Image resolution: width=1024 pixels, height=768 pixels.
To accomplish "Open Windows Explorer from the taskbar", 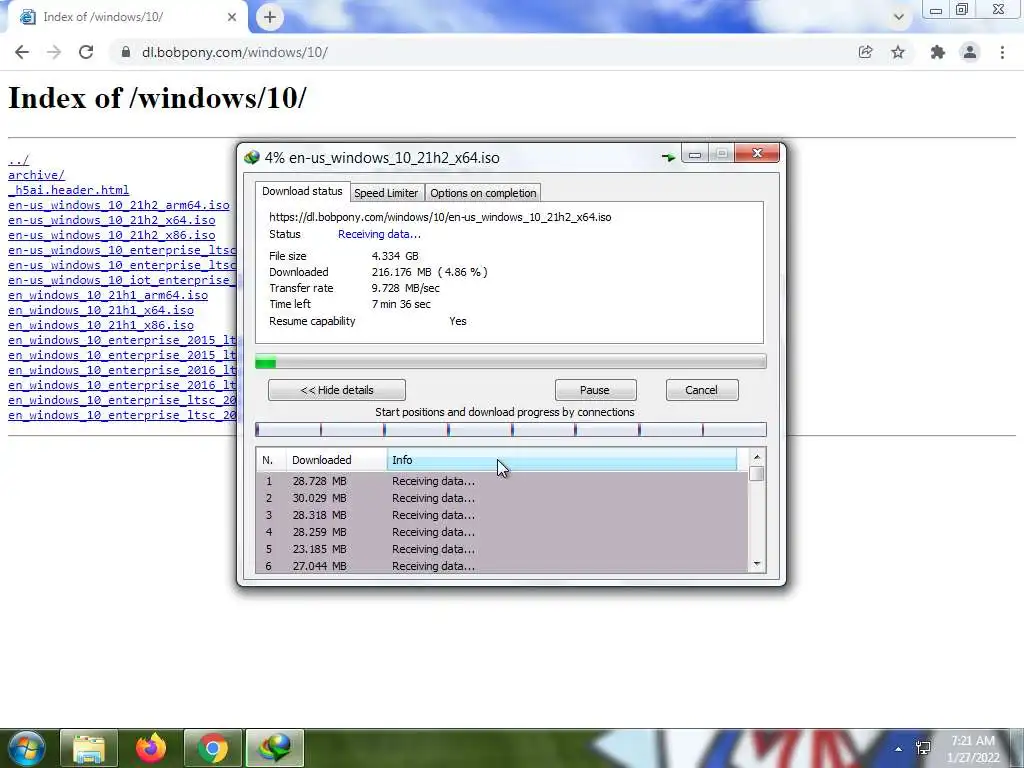I will [x=89, y=748].
